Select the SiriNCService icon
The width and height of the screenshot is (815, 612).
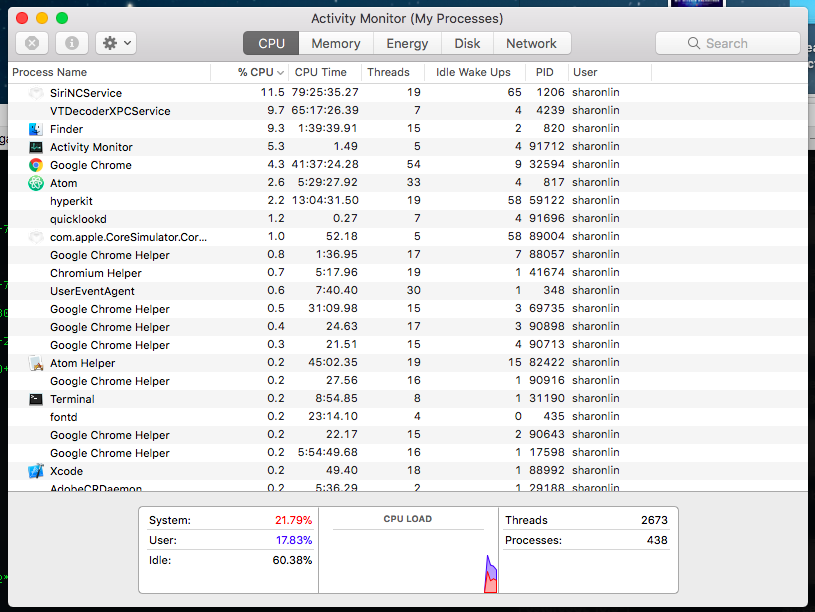click(36, 93)
